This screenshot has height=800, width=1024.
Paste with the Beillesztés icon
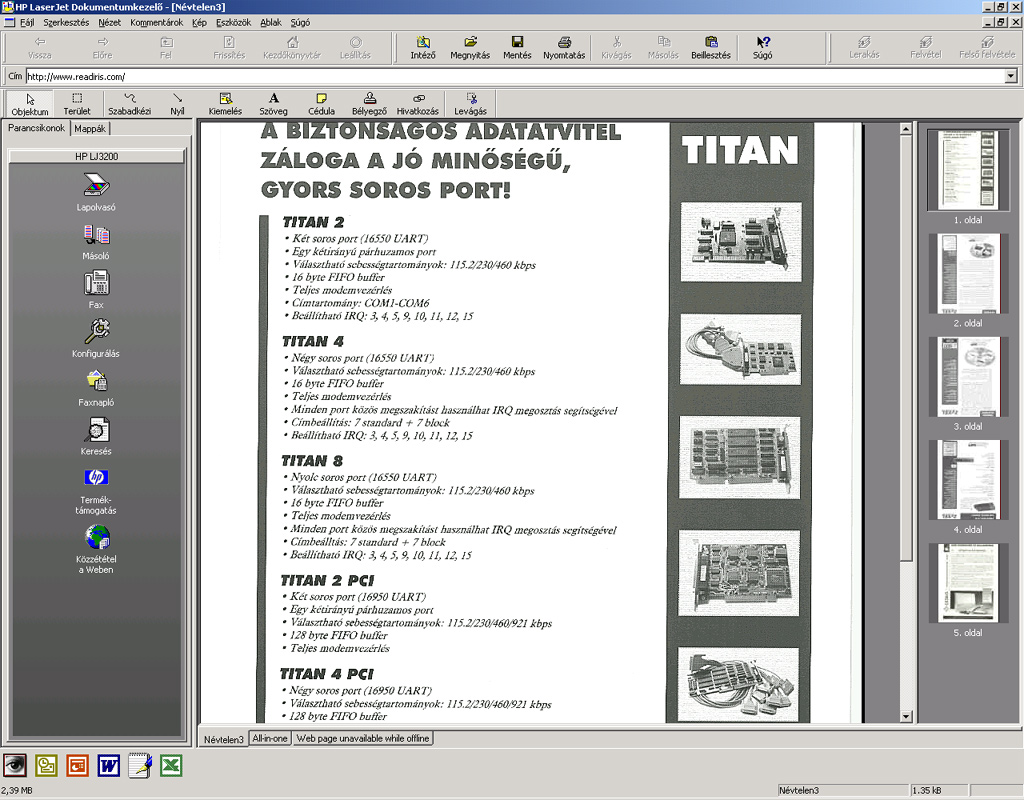coord(711,48)
